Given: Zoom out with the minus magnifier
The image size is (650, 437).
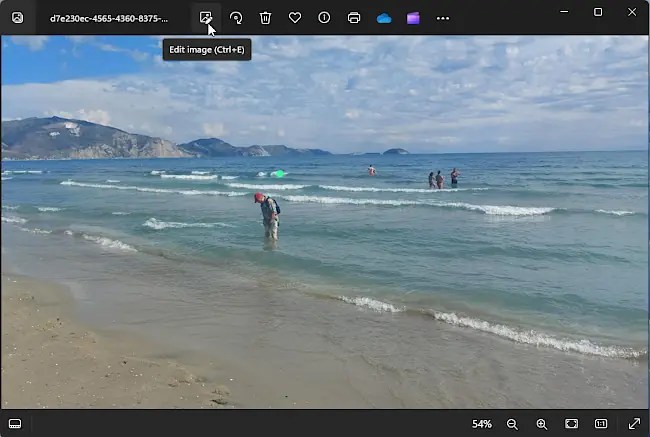Looking at the screenshot, I should (x=512, y=424).
